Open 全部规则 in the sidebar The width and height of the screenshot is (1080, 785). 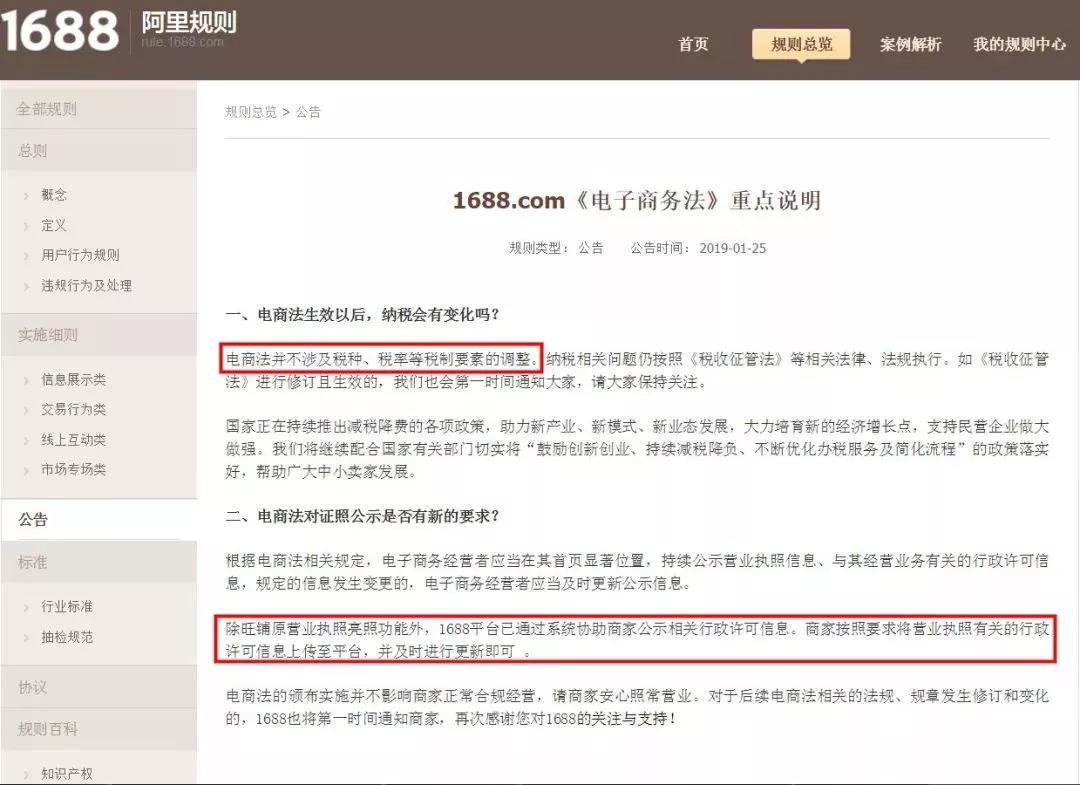(98, 109)
